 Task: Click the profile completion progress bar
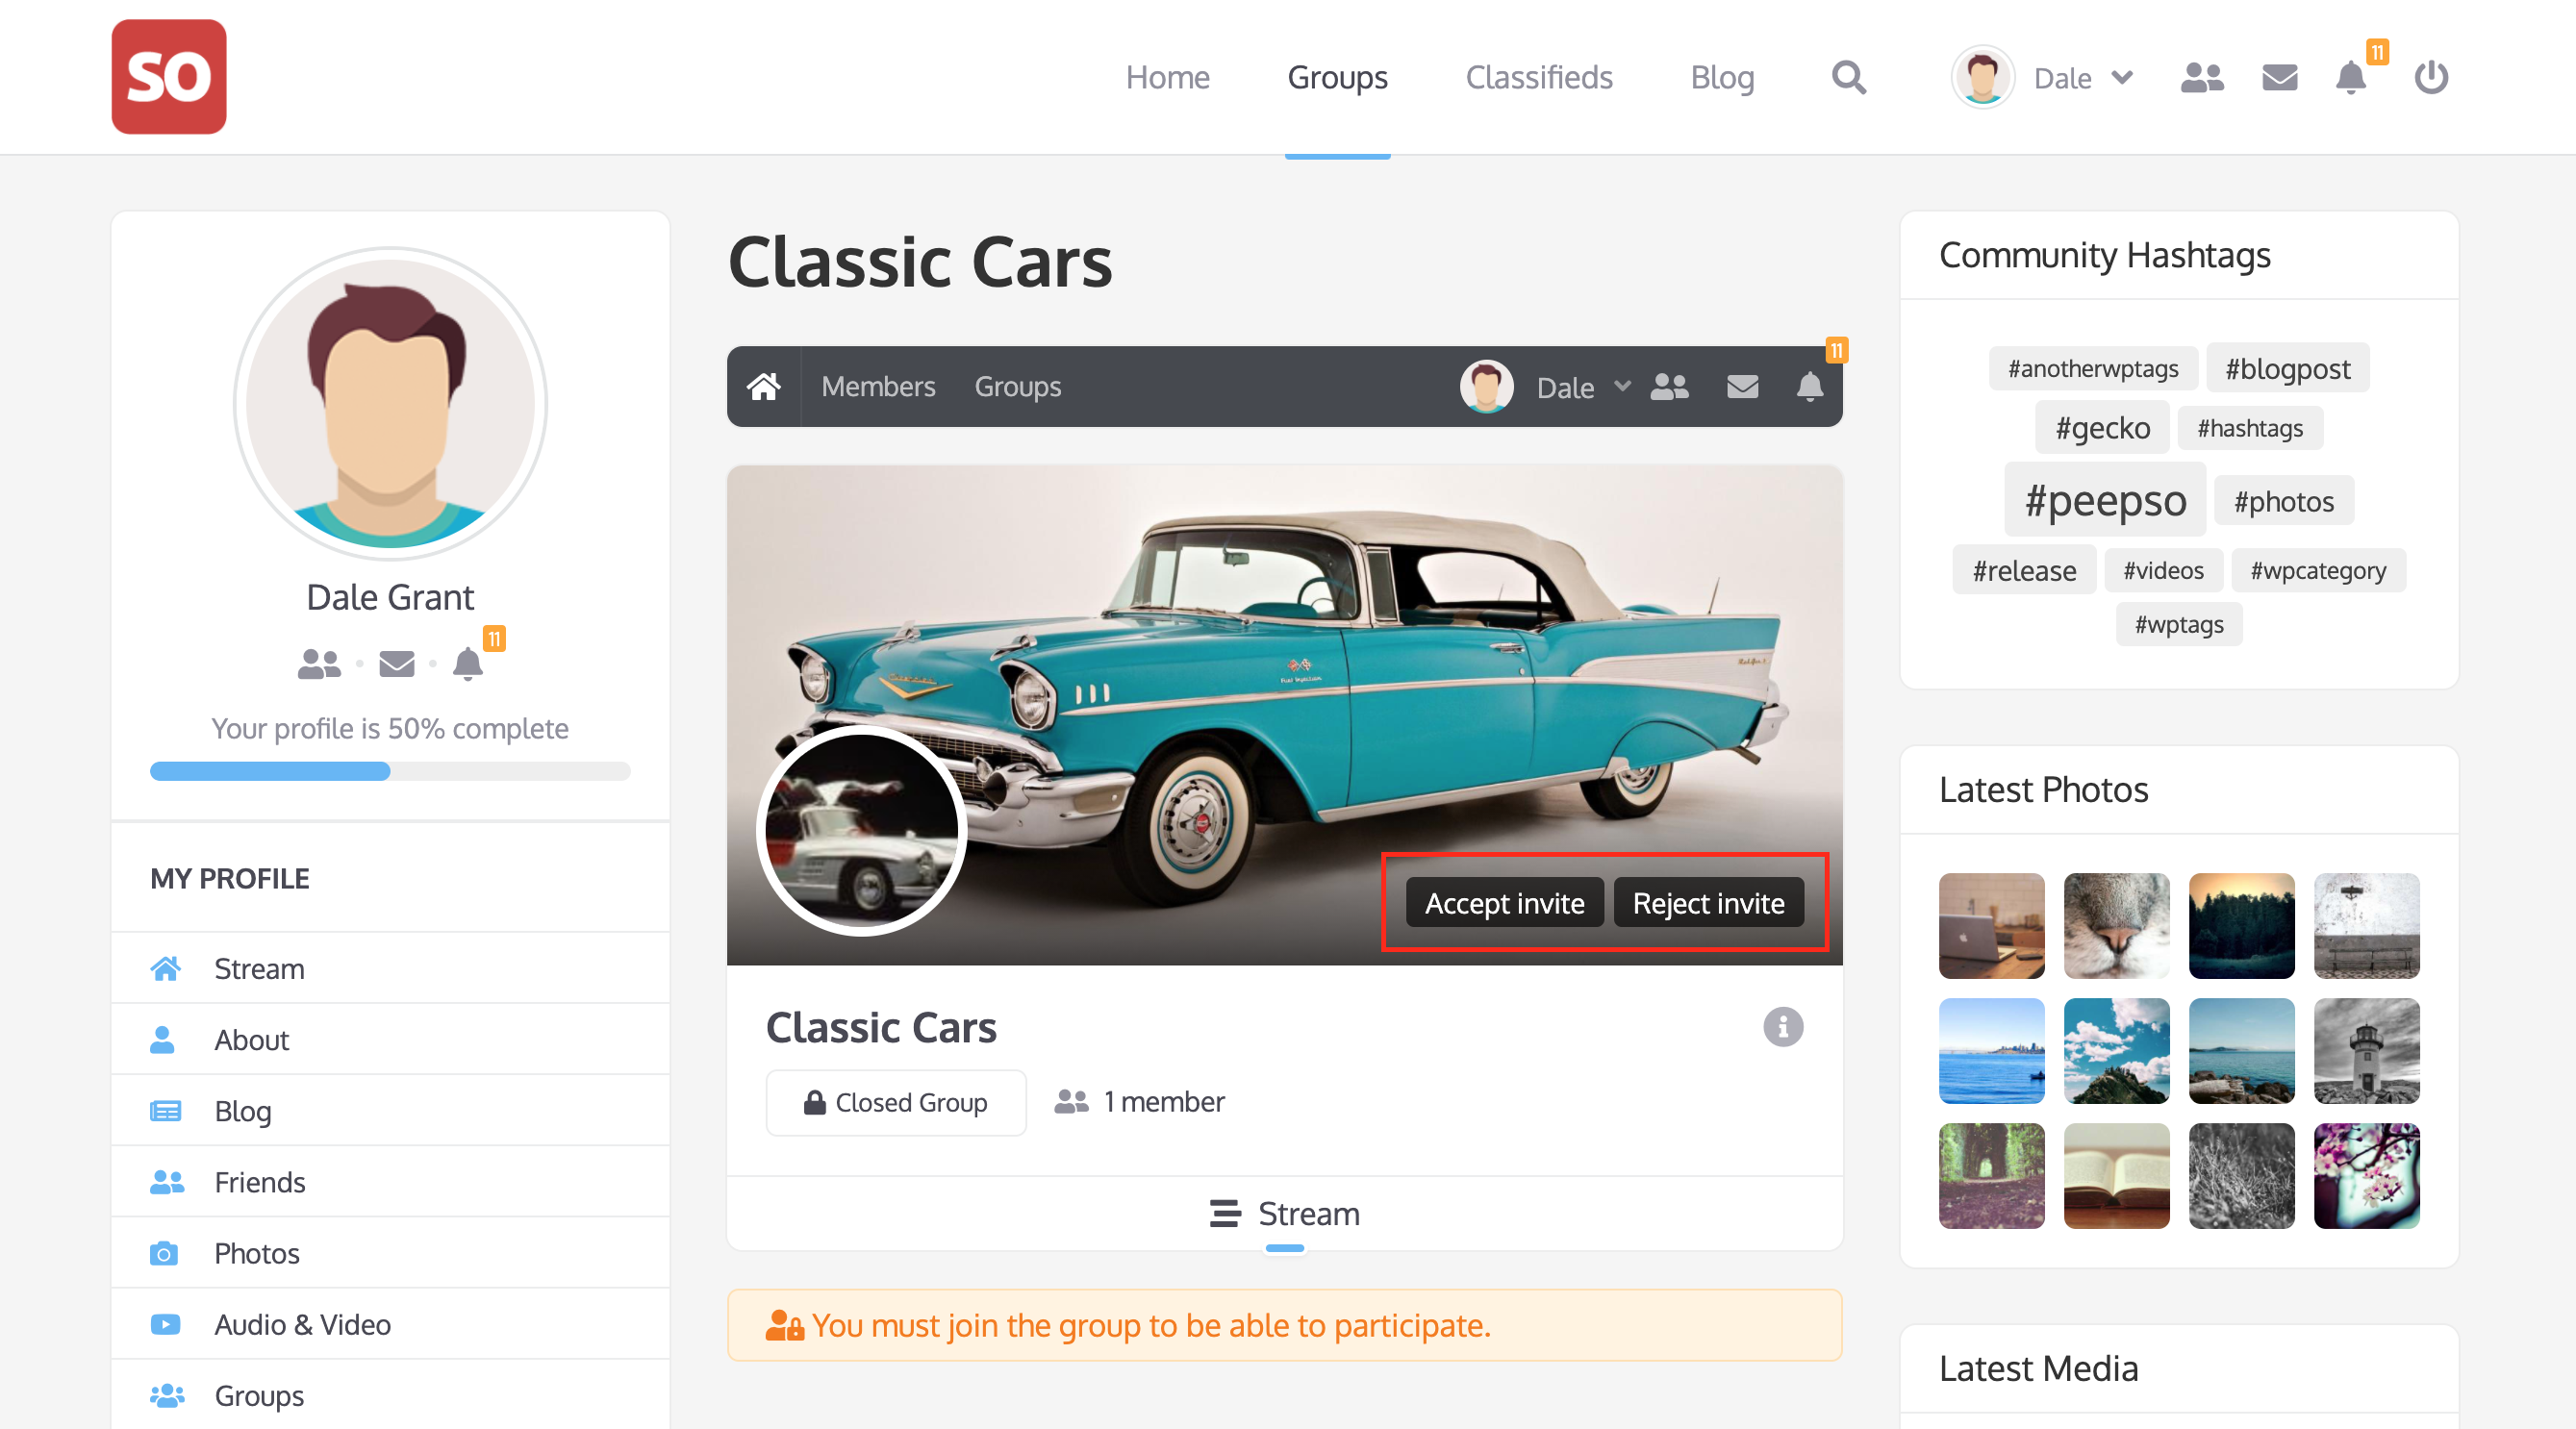point(390,770)
